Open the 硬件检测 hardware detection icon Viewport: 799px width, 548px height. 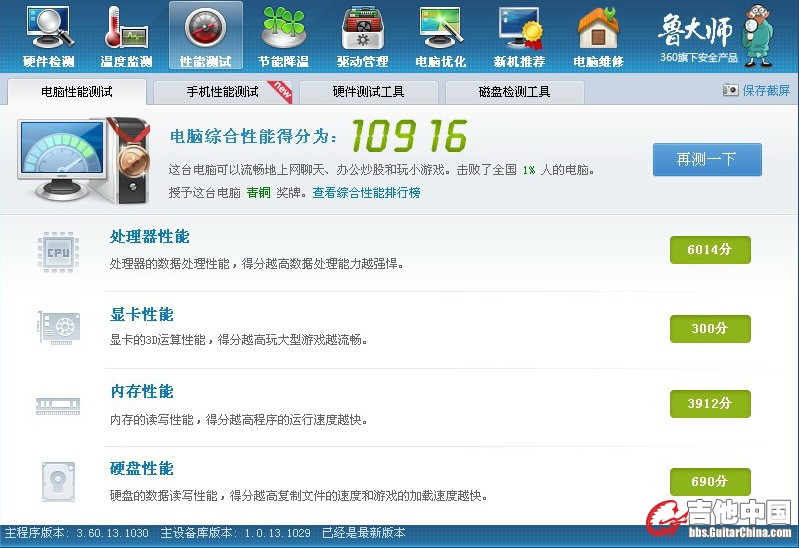[x=49, y=36]
